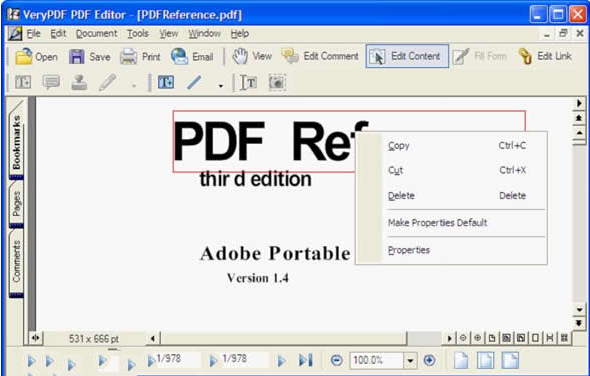Click the Print toolbar icon
This screenshot has width=590, height=376.
pos(128,57)
